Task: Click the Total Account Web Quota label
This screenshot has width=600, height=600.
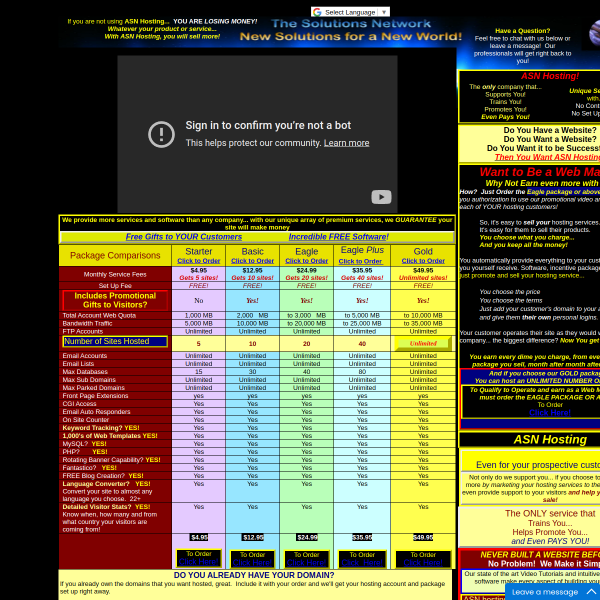Action: pyautogui.click(x=99, y=316)
